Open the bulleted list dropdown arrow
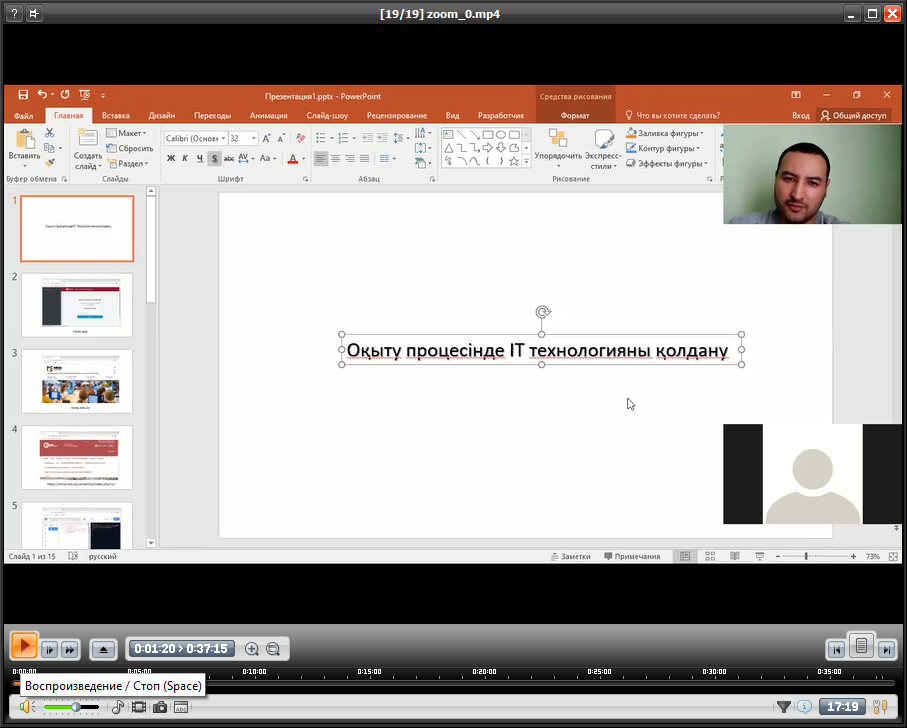The height and width of the screenshot is (728, 907). 331,138
